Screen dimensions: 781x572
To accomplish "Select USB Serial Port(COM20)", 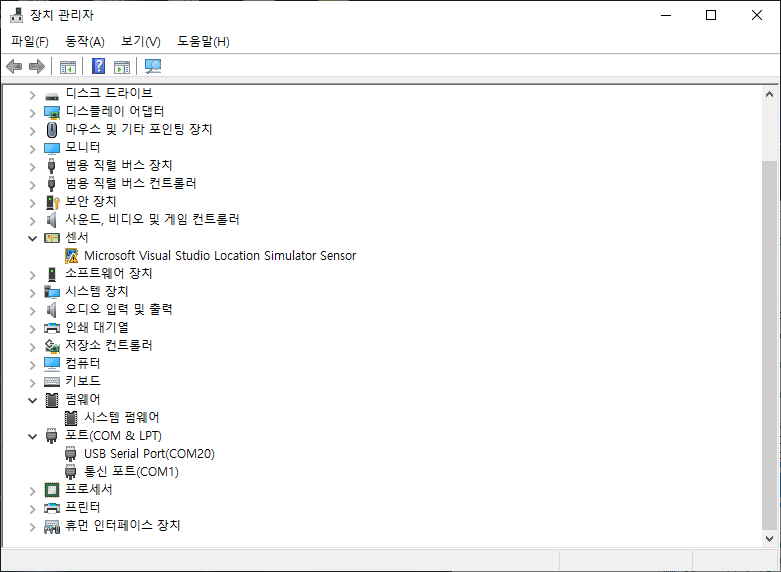I will point(149,453).
